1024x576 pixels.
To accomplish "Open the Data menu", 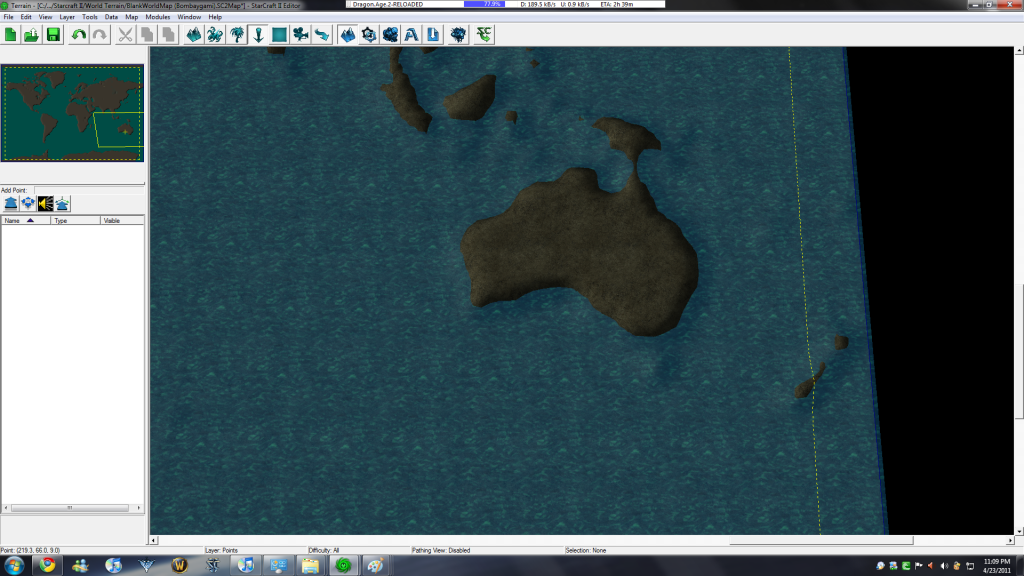I will (x=112, y=17).
